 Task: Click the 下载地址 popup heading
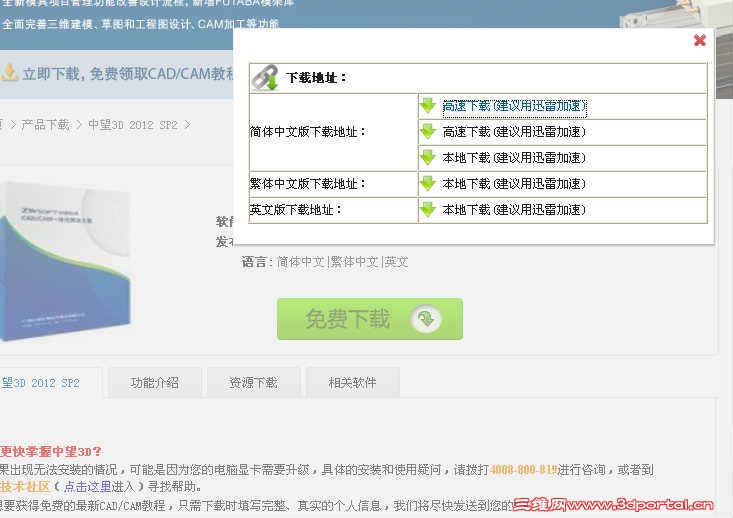316,78
